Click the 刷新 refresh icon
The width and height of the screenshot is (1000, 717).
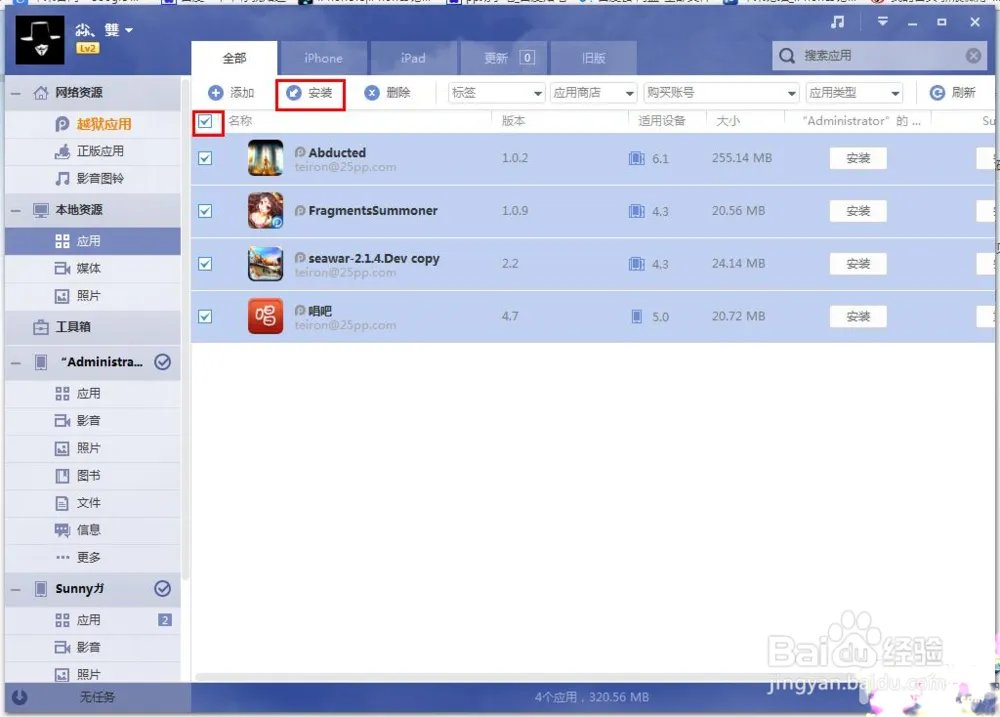pos(937,93)
